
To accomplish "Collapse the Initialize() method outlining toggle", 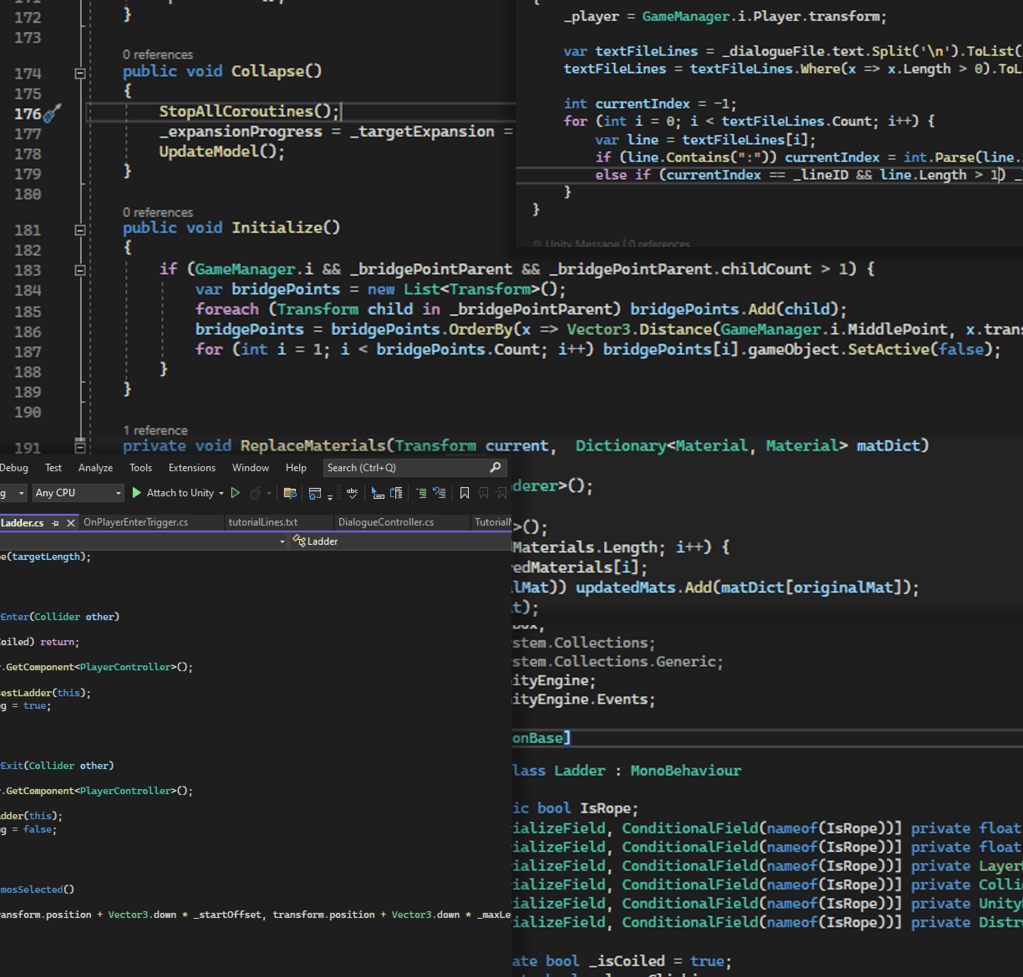I will pos(80,229).
